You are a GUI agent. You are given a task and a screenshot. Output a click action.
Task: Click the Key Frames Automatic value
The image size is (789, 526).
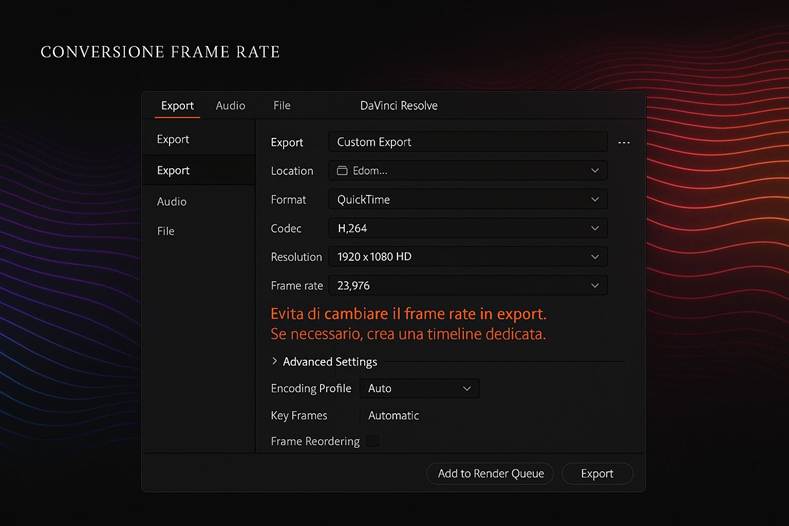(393, 415)
